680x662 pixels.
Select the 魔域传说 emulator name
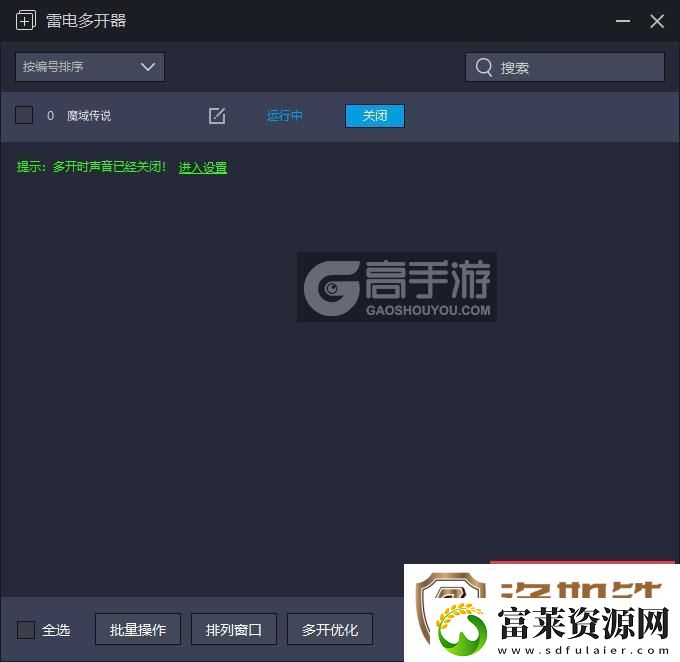point(89,116)
